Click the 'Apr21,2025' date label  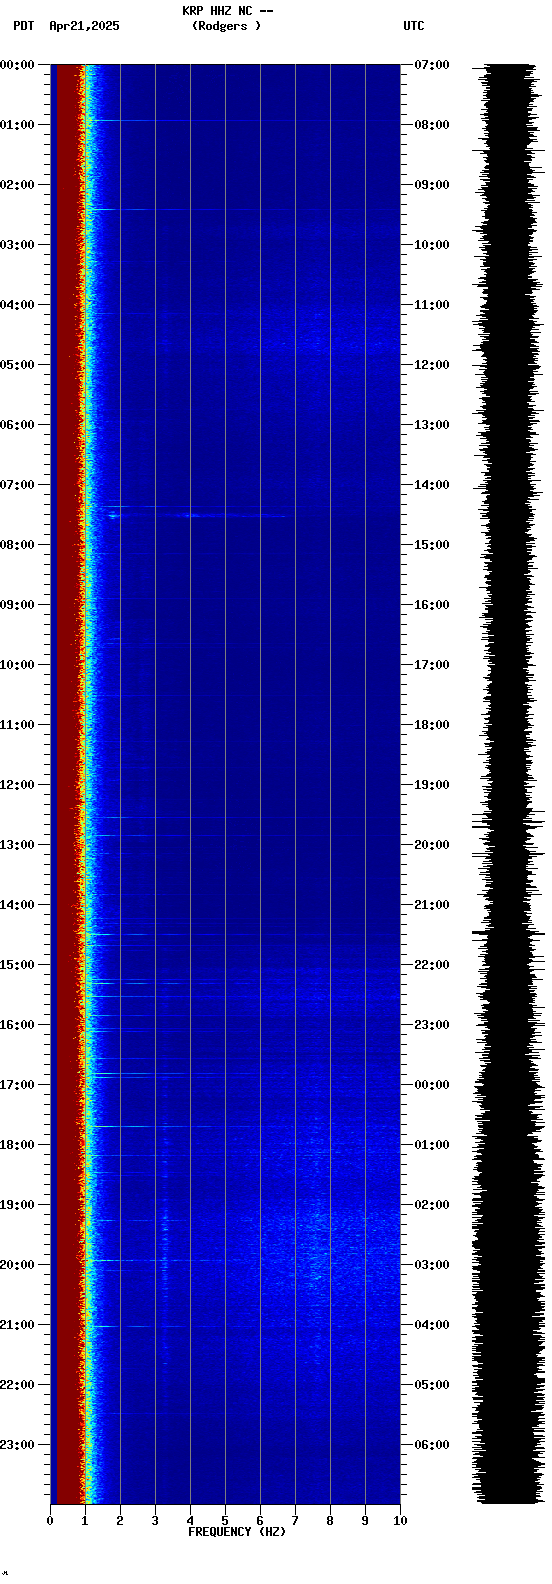[x=84, y=26]
